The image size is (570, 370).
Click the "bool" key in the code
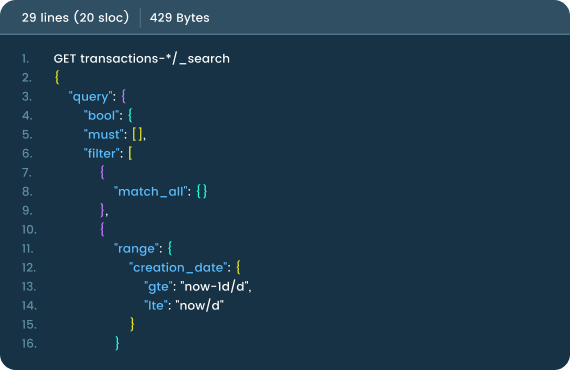coord(101,116)
